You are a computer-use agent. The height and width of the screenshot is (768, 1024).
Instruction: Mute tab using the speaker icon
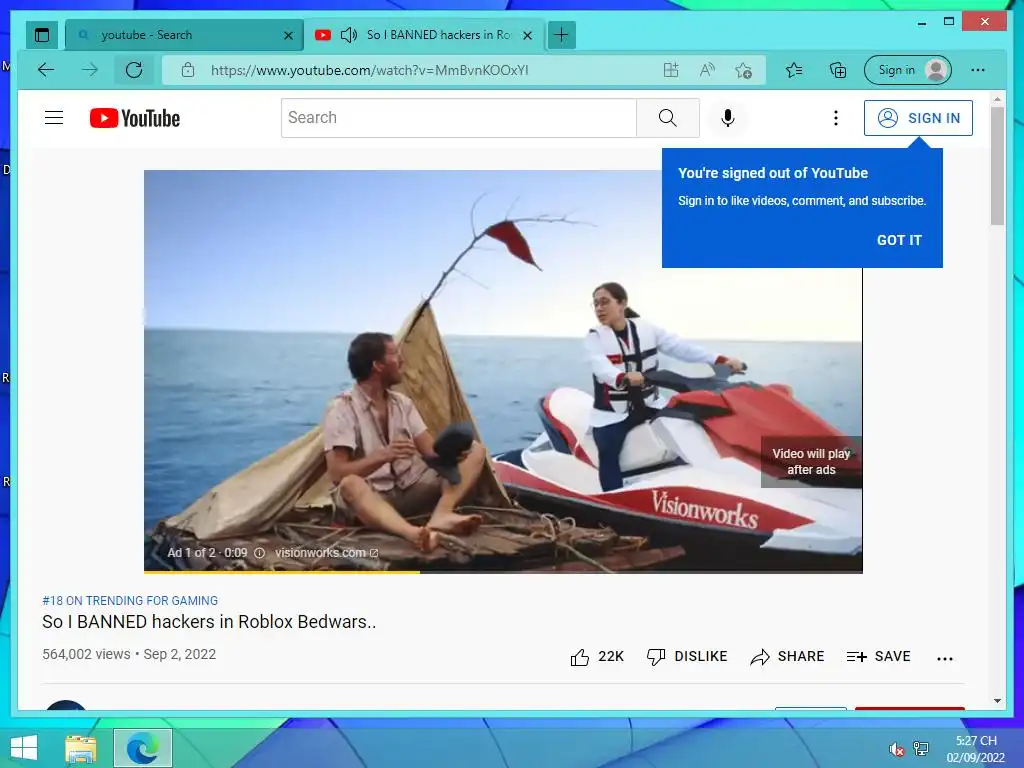click(349, 35)
